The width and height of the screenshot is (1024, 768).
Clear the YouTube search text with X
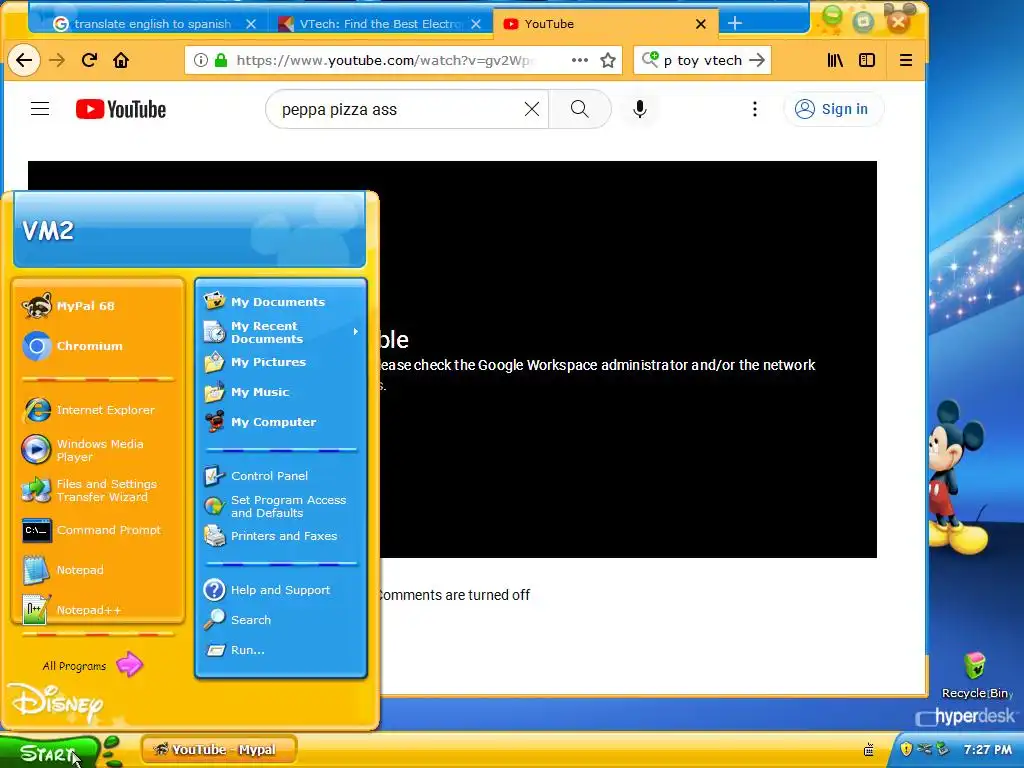tap(532, 109)
